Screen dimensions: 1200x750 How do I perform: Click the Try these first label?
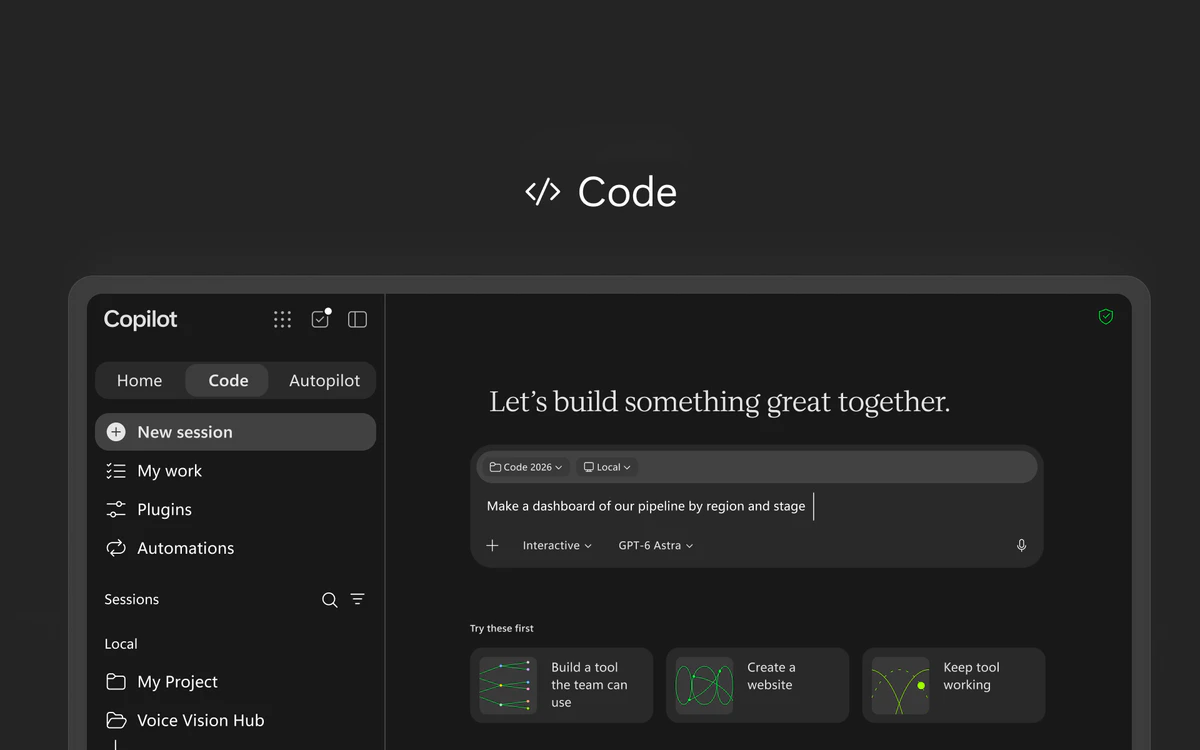click(502, 628)
